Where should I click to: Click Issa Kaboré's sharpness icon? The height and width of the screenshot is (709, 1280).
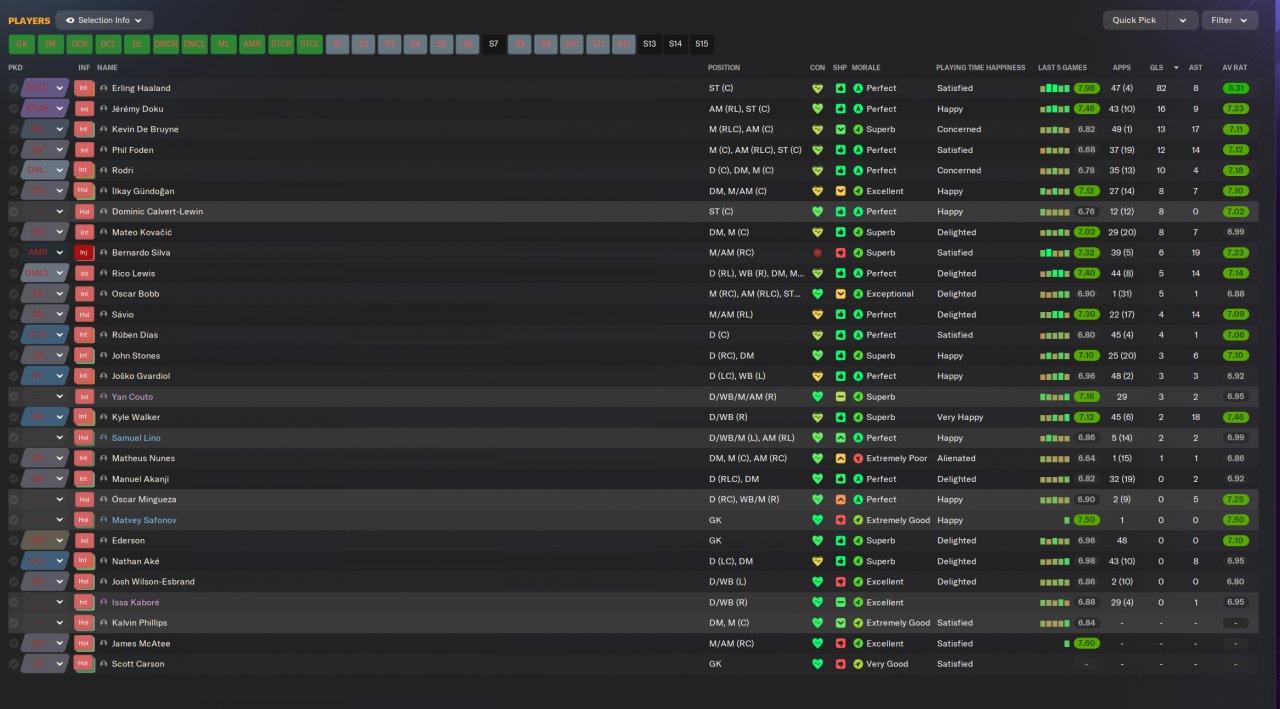tap(841, 602)
